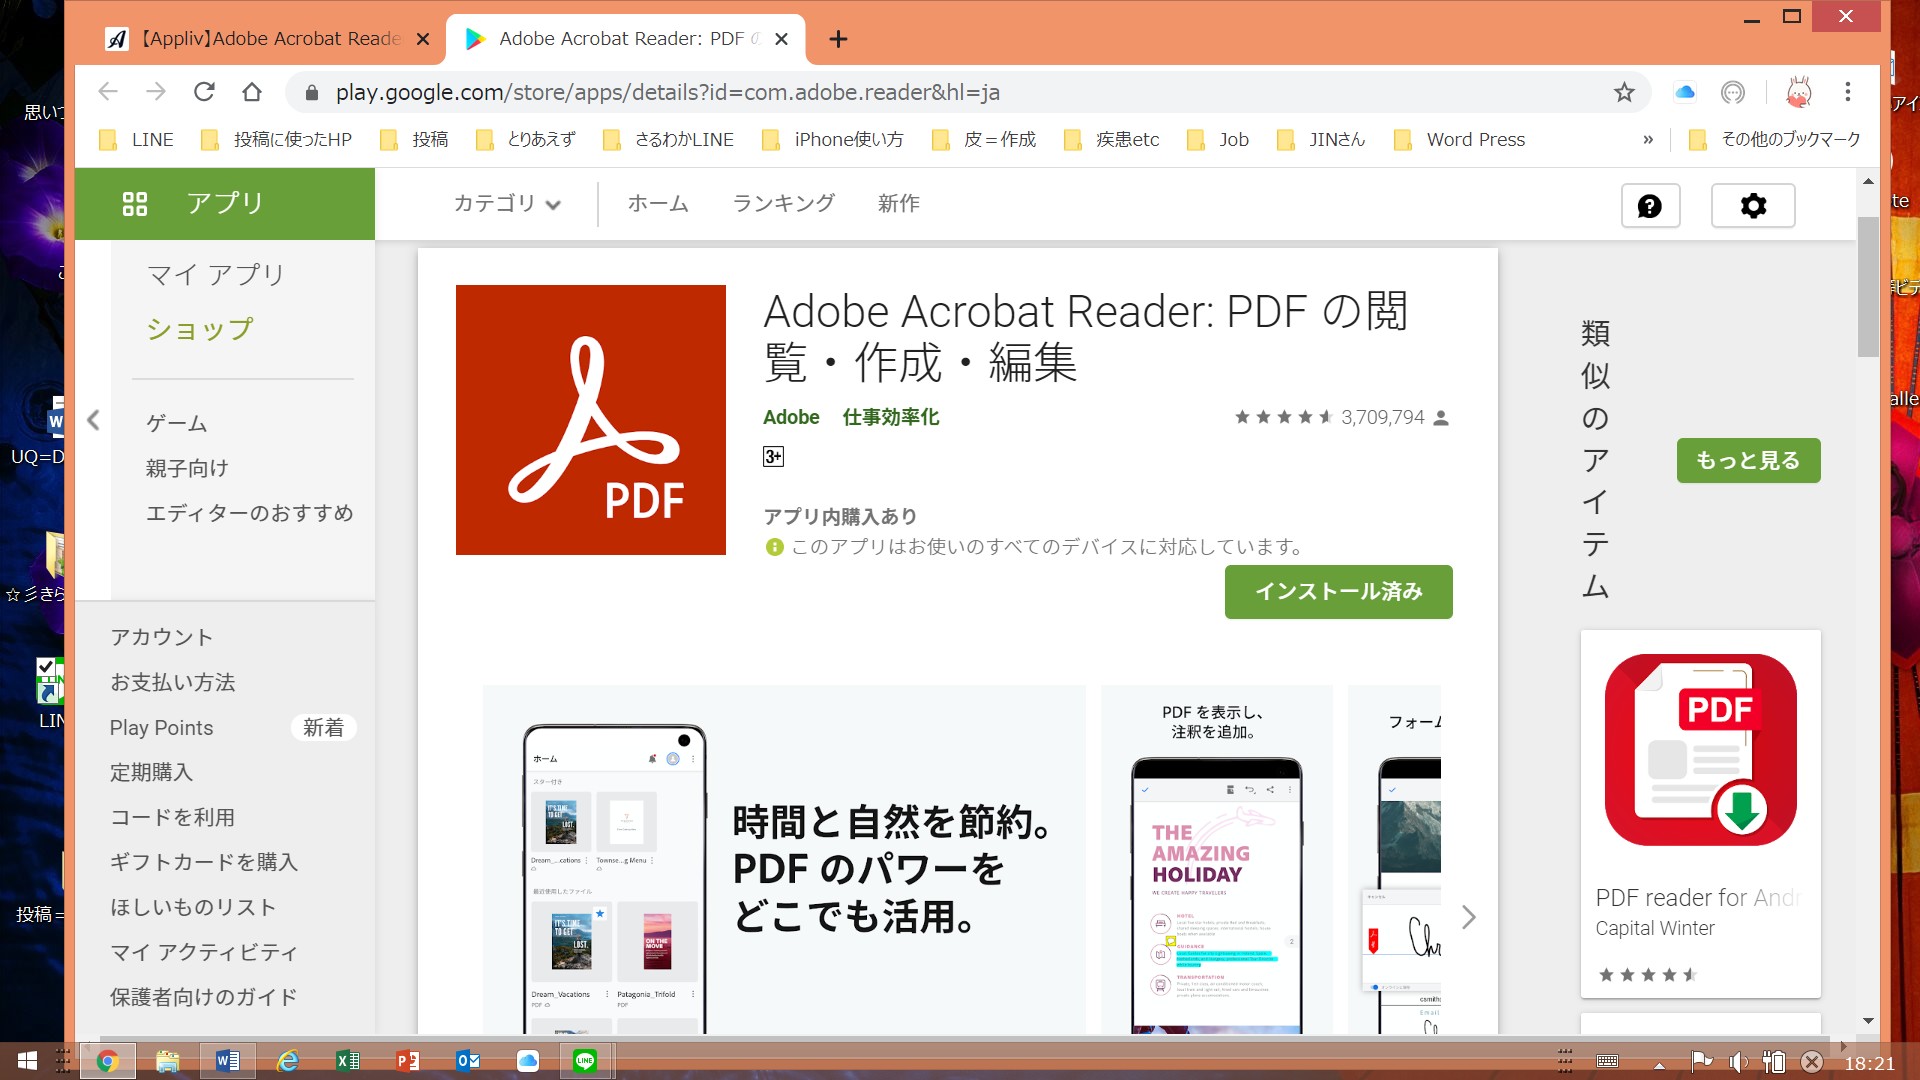Open the その他のブックマーク folder

point(1775,140)
